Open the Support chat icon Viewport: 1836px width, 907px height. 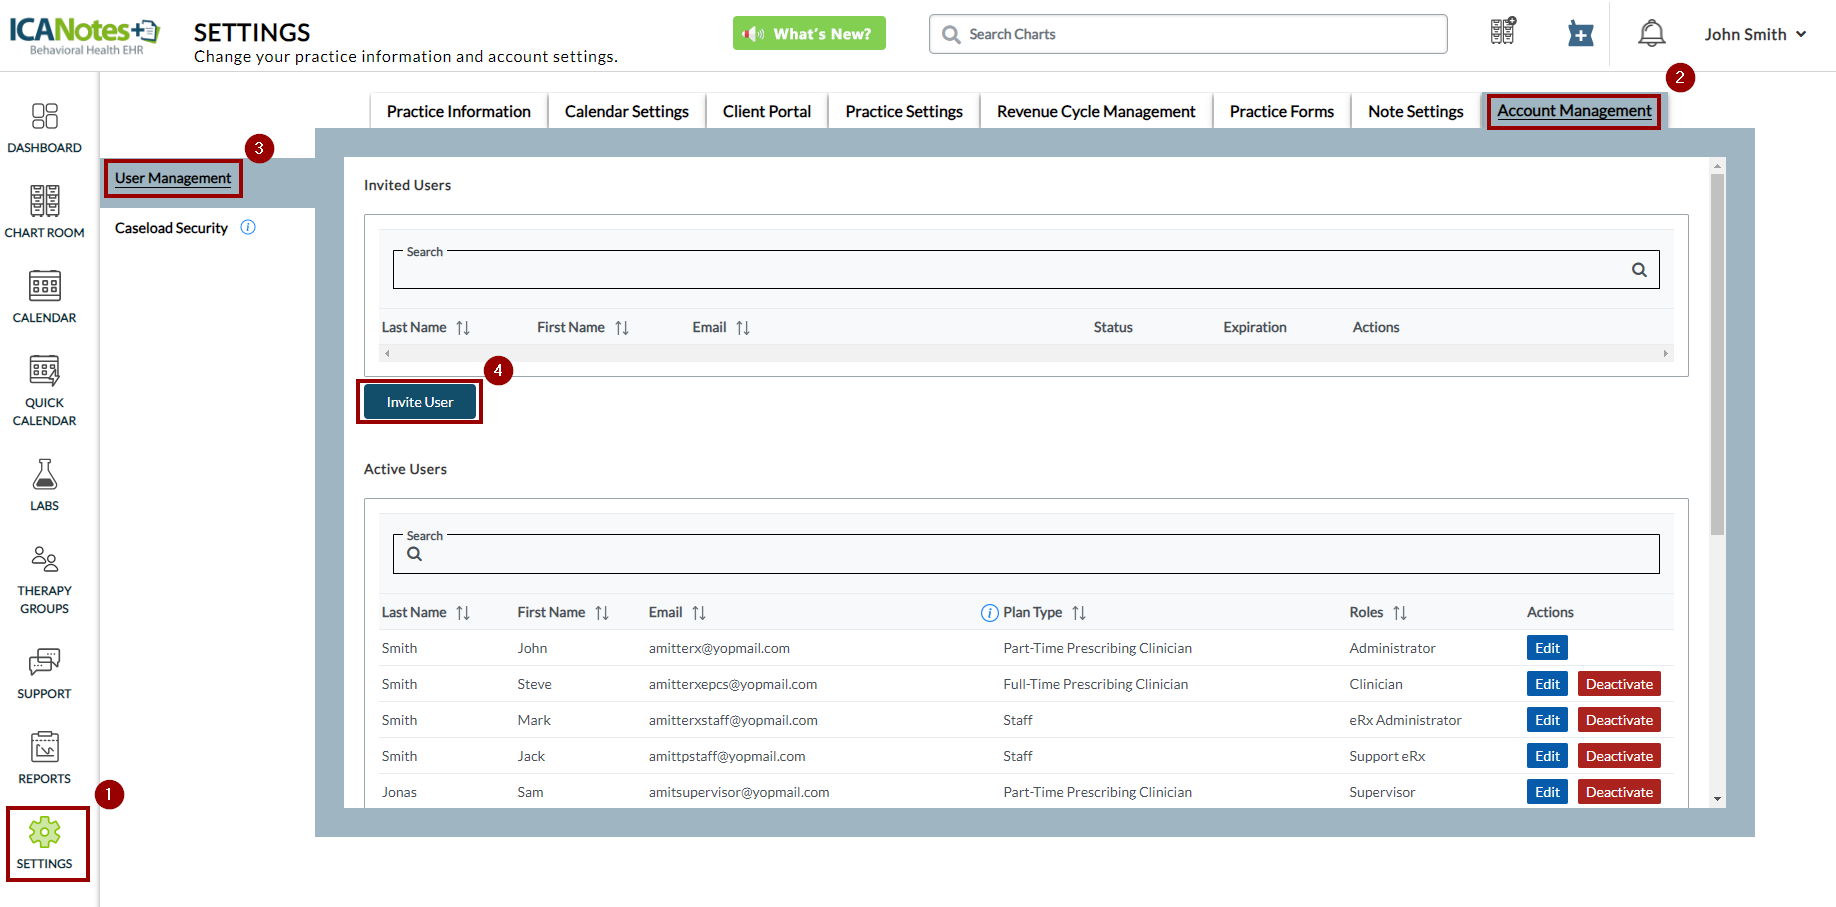[44, 662]
